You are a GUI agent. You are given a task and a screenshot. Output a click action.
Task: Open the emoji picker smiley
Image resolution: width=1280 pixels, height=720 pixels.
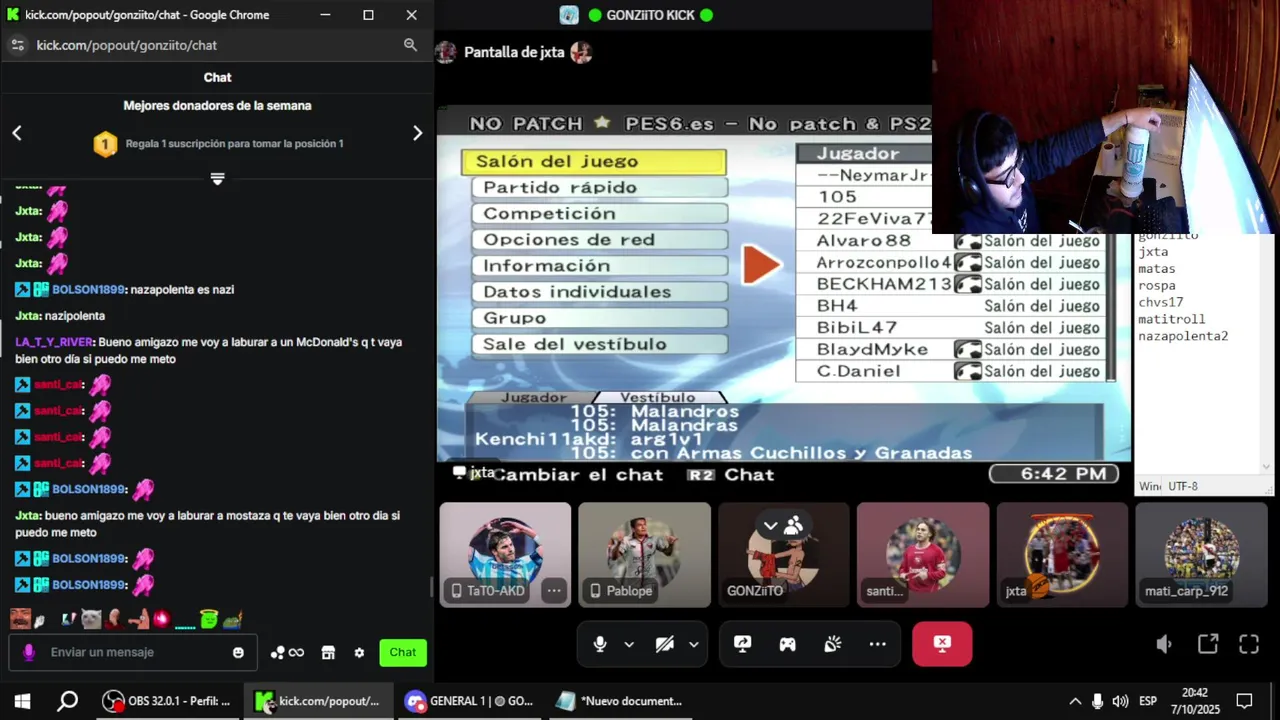pos(238,653)
